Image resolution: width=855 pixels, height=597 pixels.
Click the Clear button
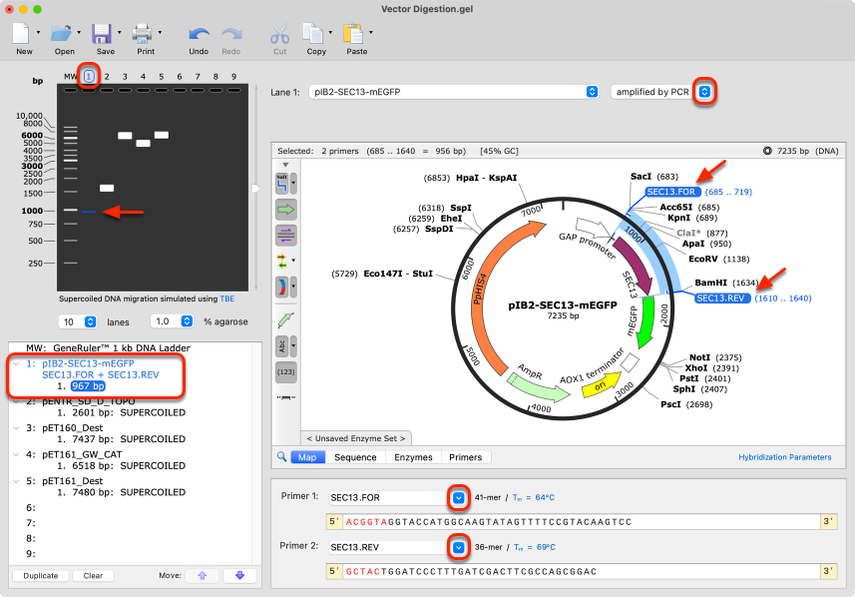click(93, 576)
